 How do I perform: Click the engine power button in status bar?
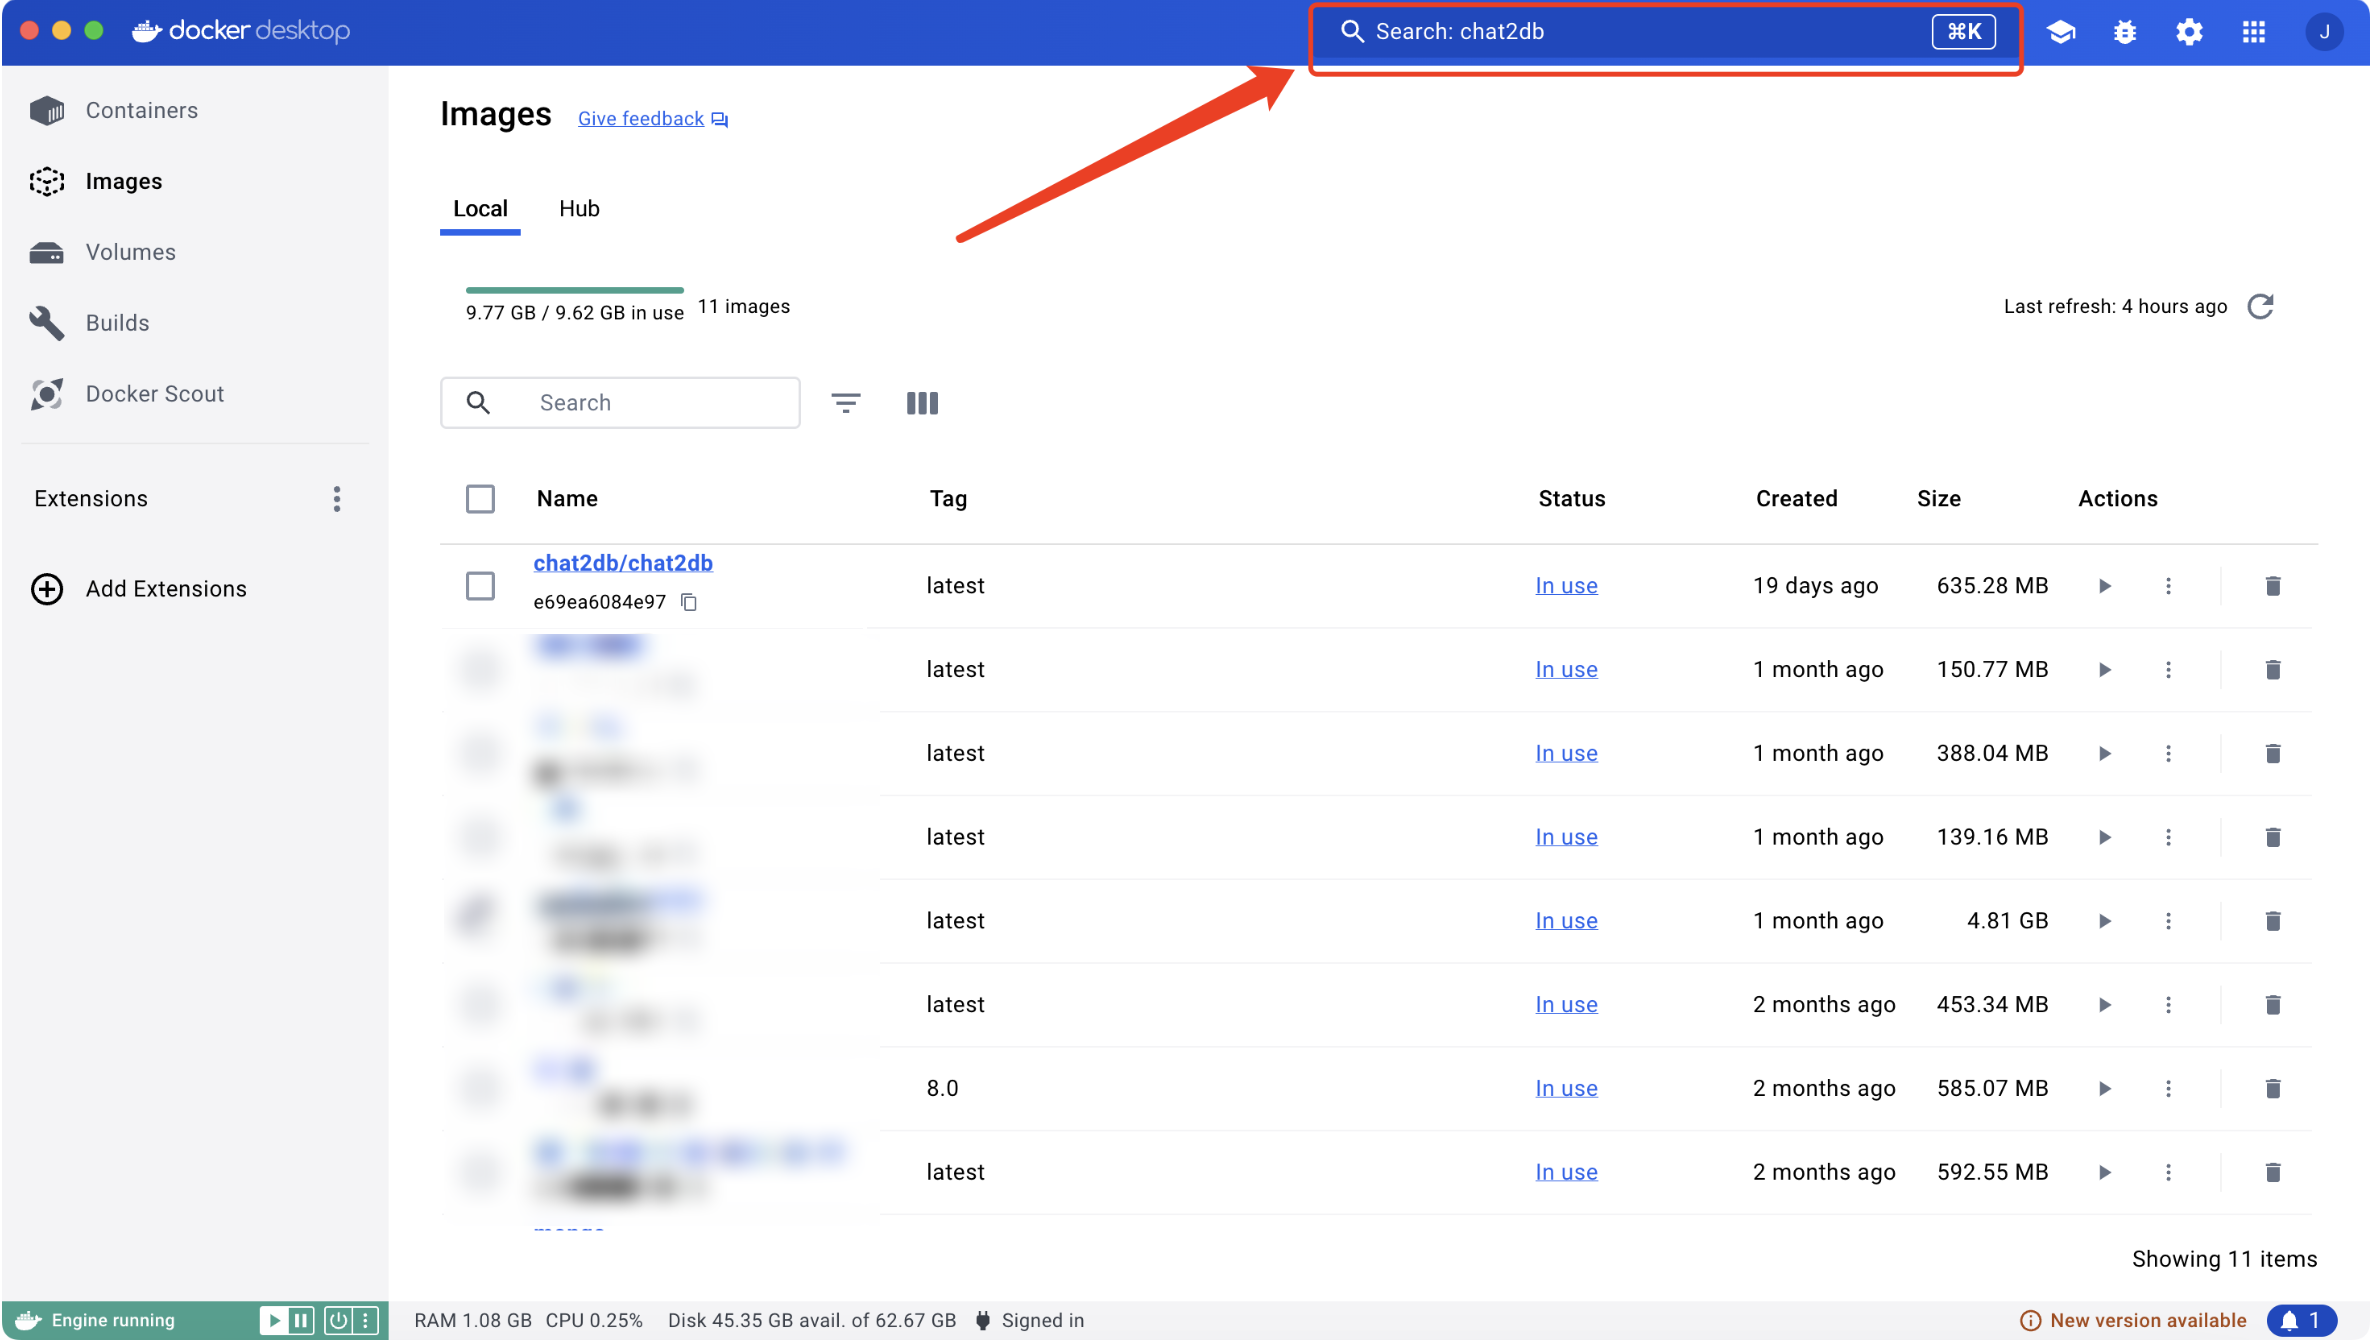click(338, 1321)
